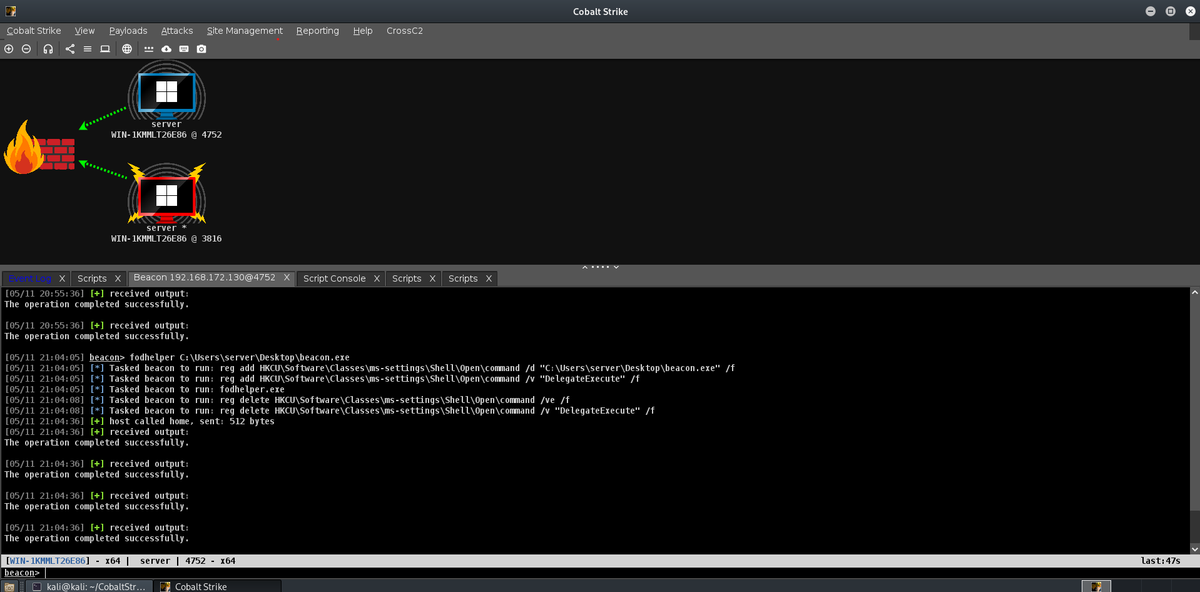Open Keystrokes via keyboard icon
Screen dimensions: 1200x592
point(184,49)
